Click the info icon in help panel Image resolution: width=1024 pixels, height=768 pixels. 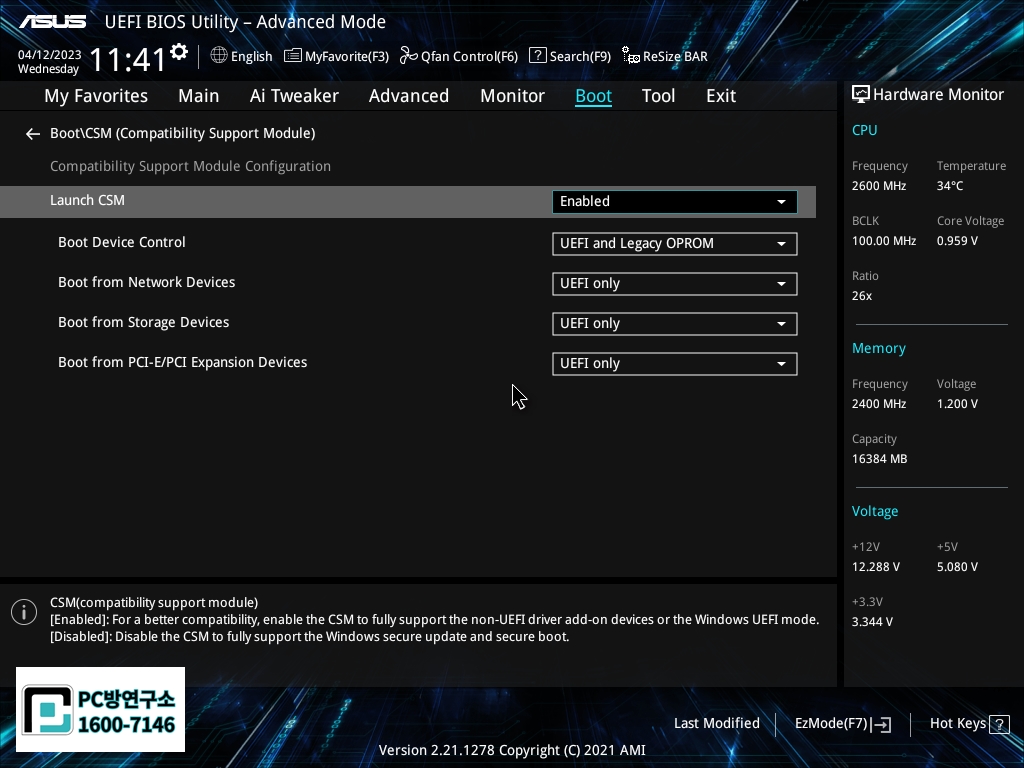coord(24,612)
